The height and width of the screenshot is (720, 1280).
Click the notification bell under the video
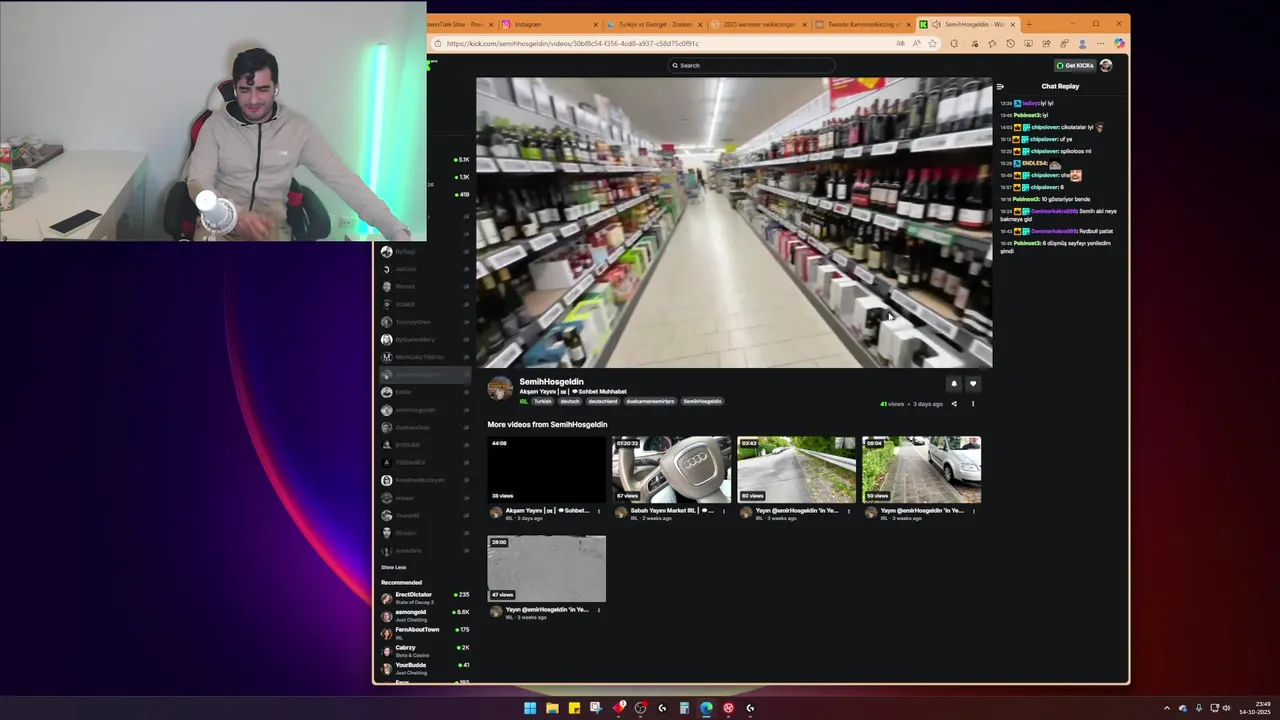pyautogui.click(x=954, y=383)
